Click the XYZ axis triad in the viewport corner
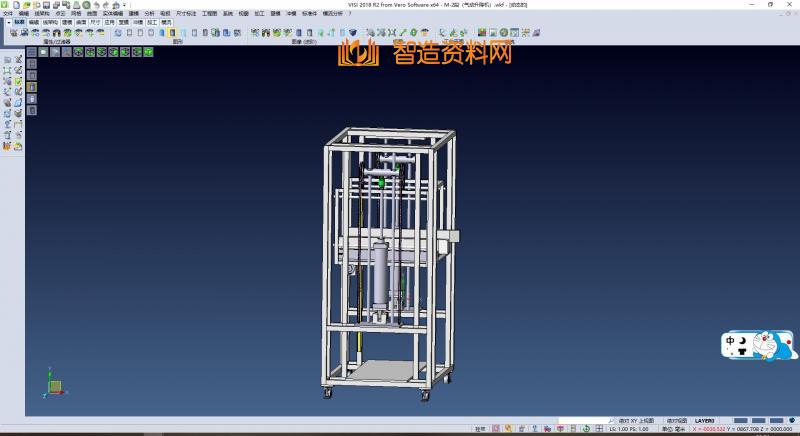 [53, 384]
